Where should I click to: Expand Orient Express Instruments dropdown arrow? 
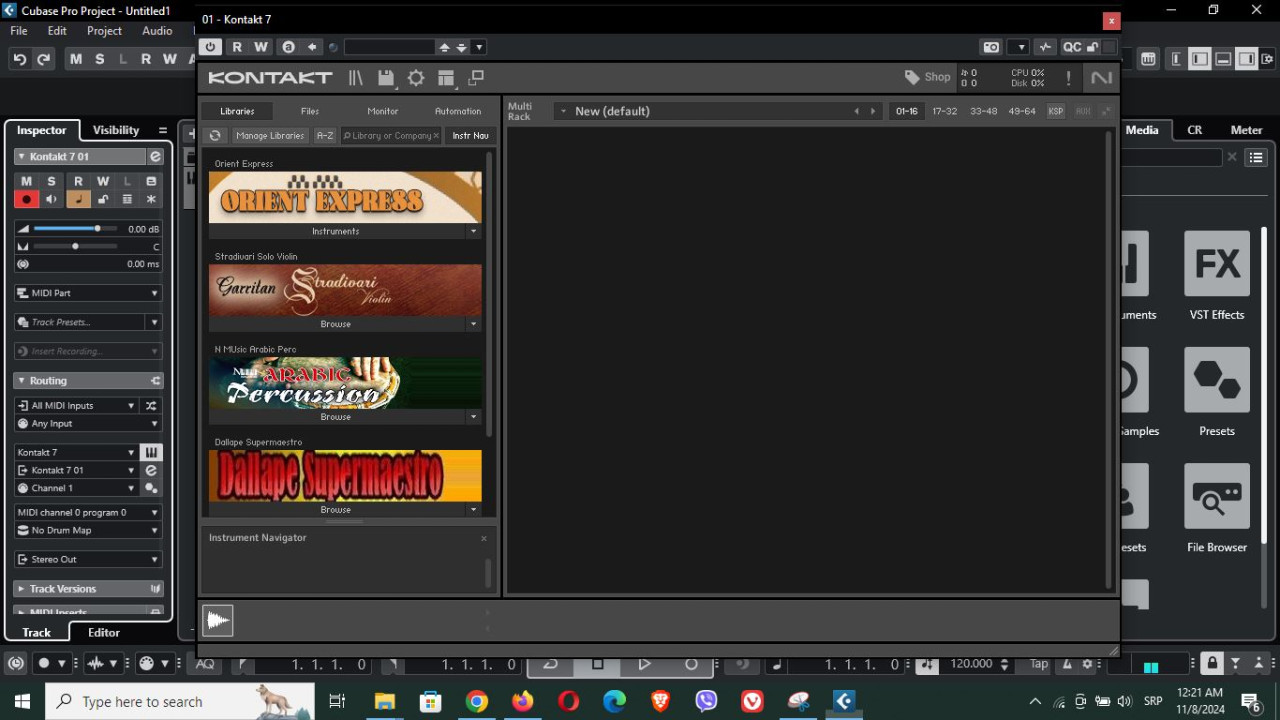(473, 231)
